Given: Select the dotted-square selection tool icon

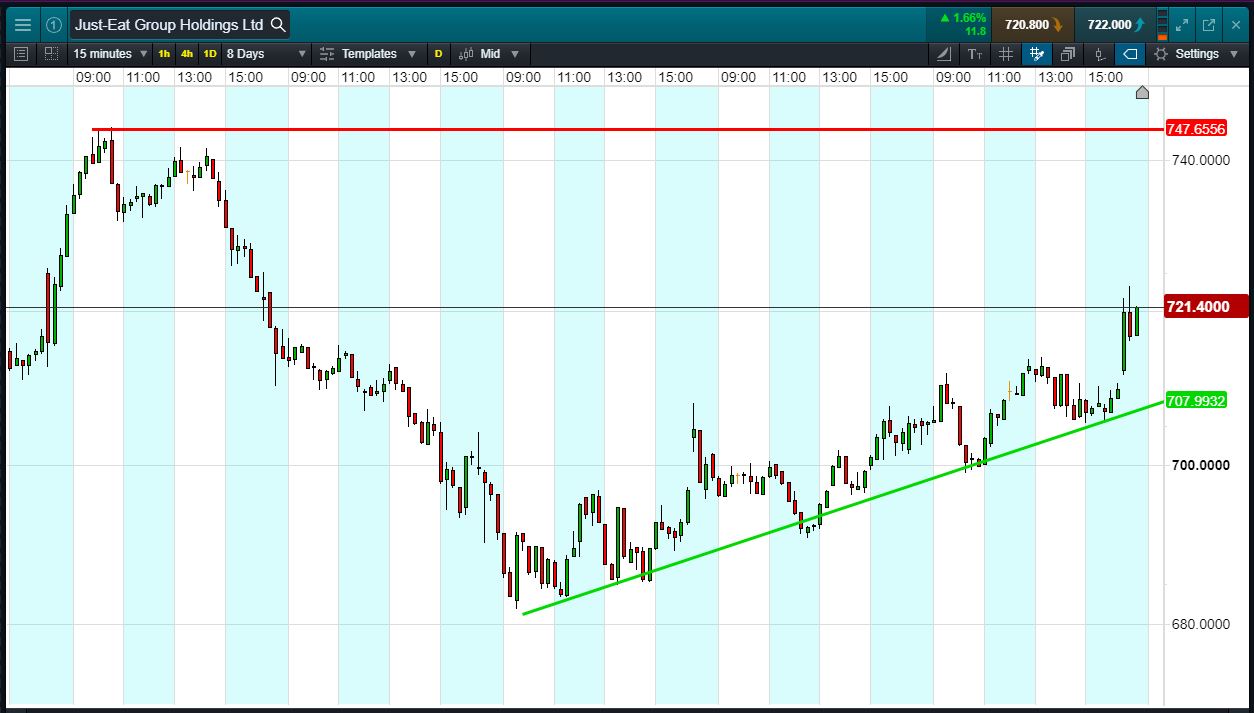Looking at the screenshot, I should pyautogui.click(x=51, y=54).
